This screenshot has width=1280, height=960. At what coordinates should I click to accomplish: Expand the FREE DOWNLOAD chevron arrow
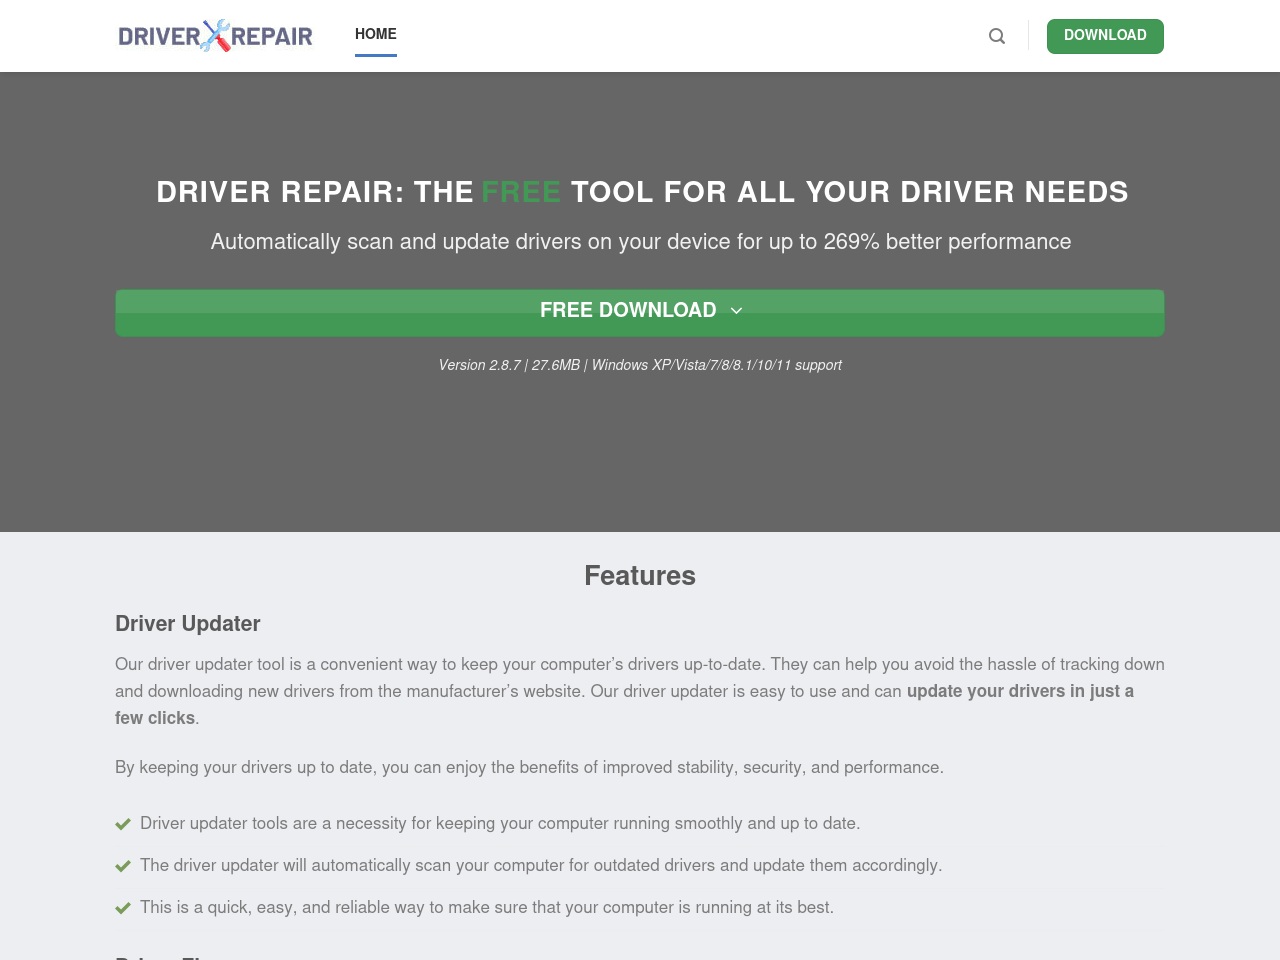coord(737,311)
